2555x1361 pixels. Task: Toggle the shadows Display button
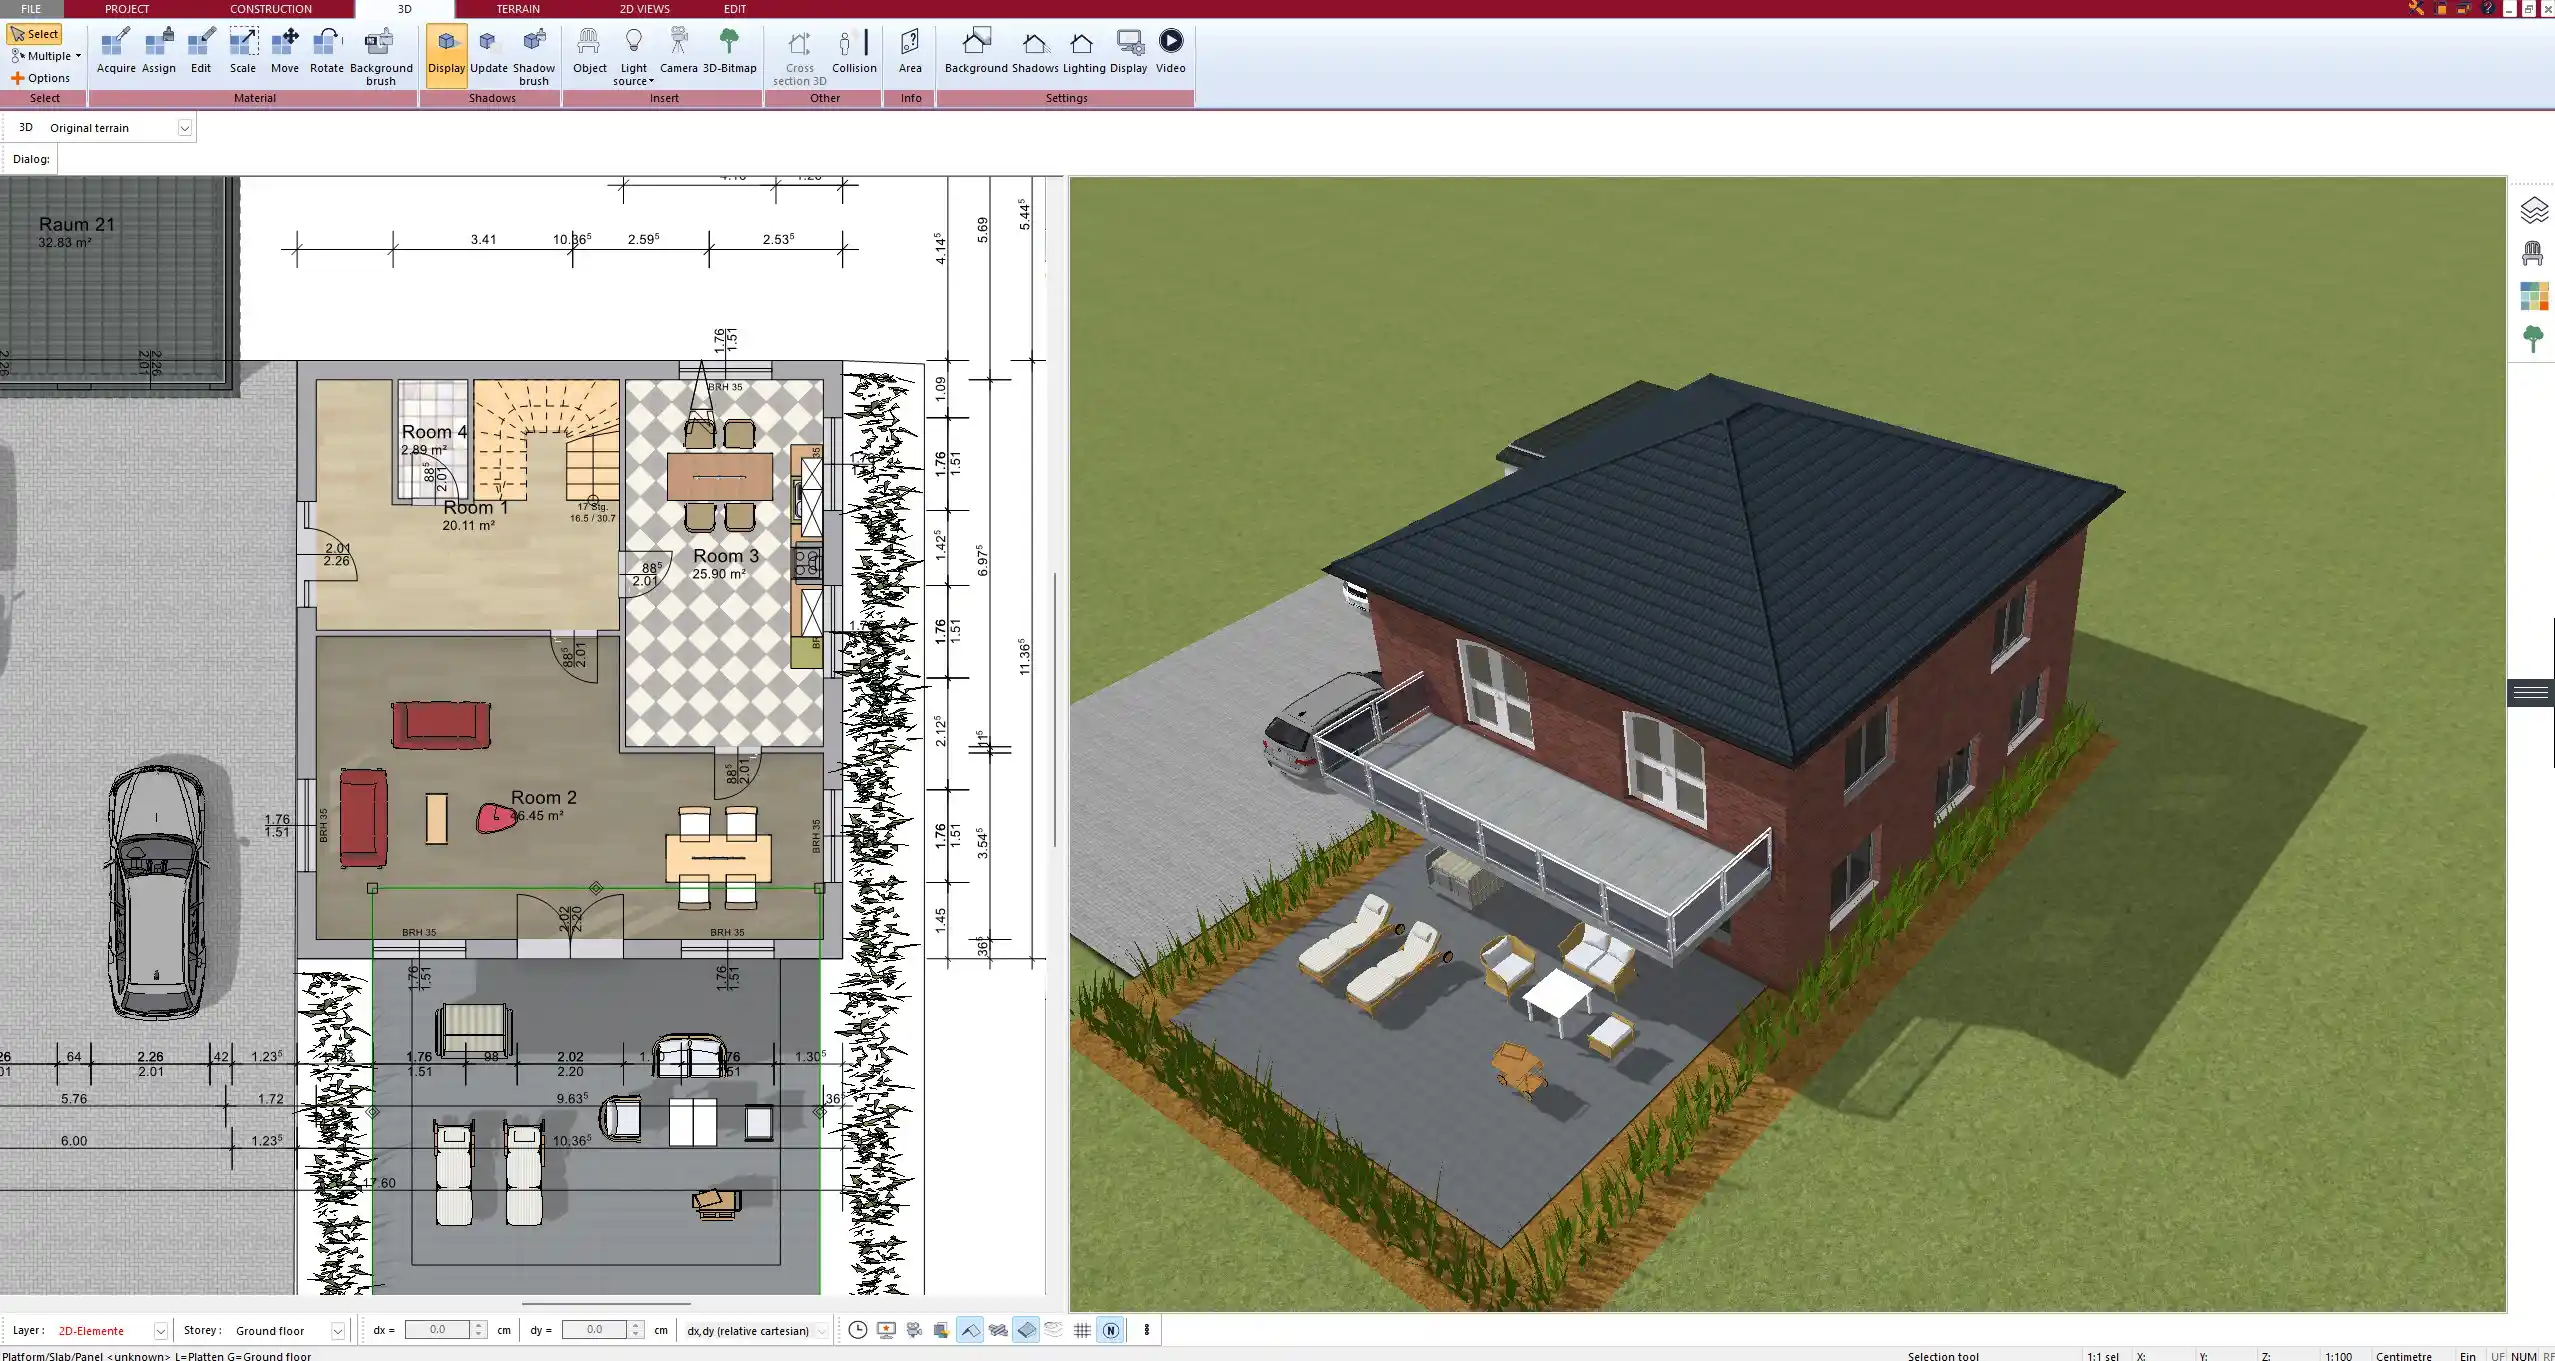click(x=446, y=55)
